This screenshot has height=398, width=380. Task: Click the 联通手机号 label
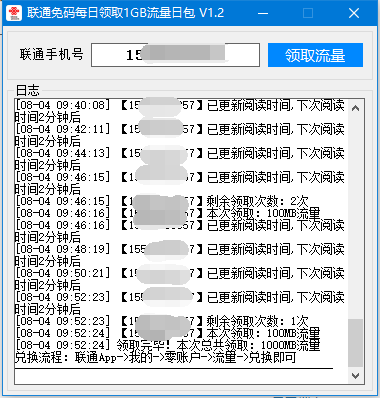tap(51, 54)
